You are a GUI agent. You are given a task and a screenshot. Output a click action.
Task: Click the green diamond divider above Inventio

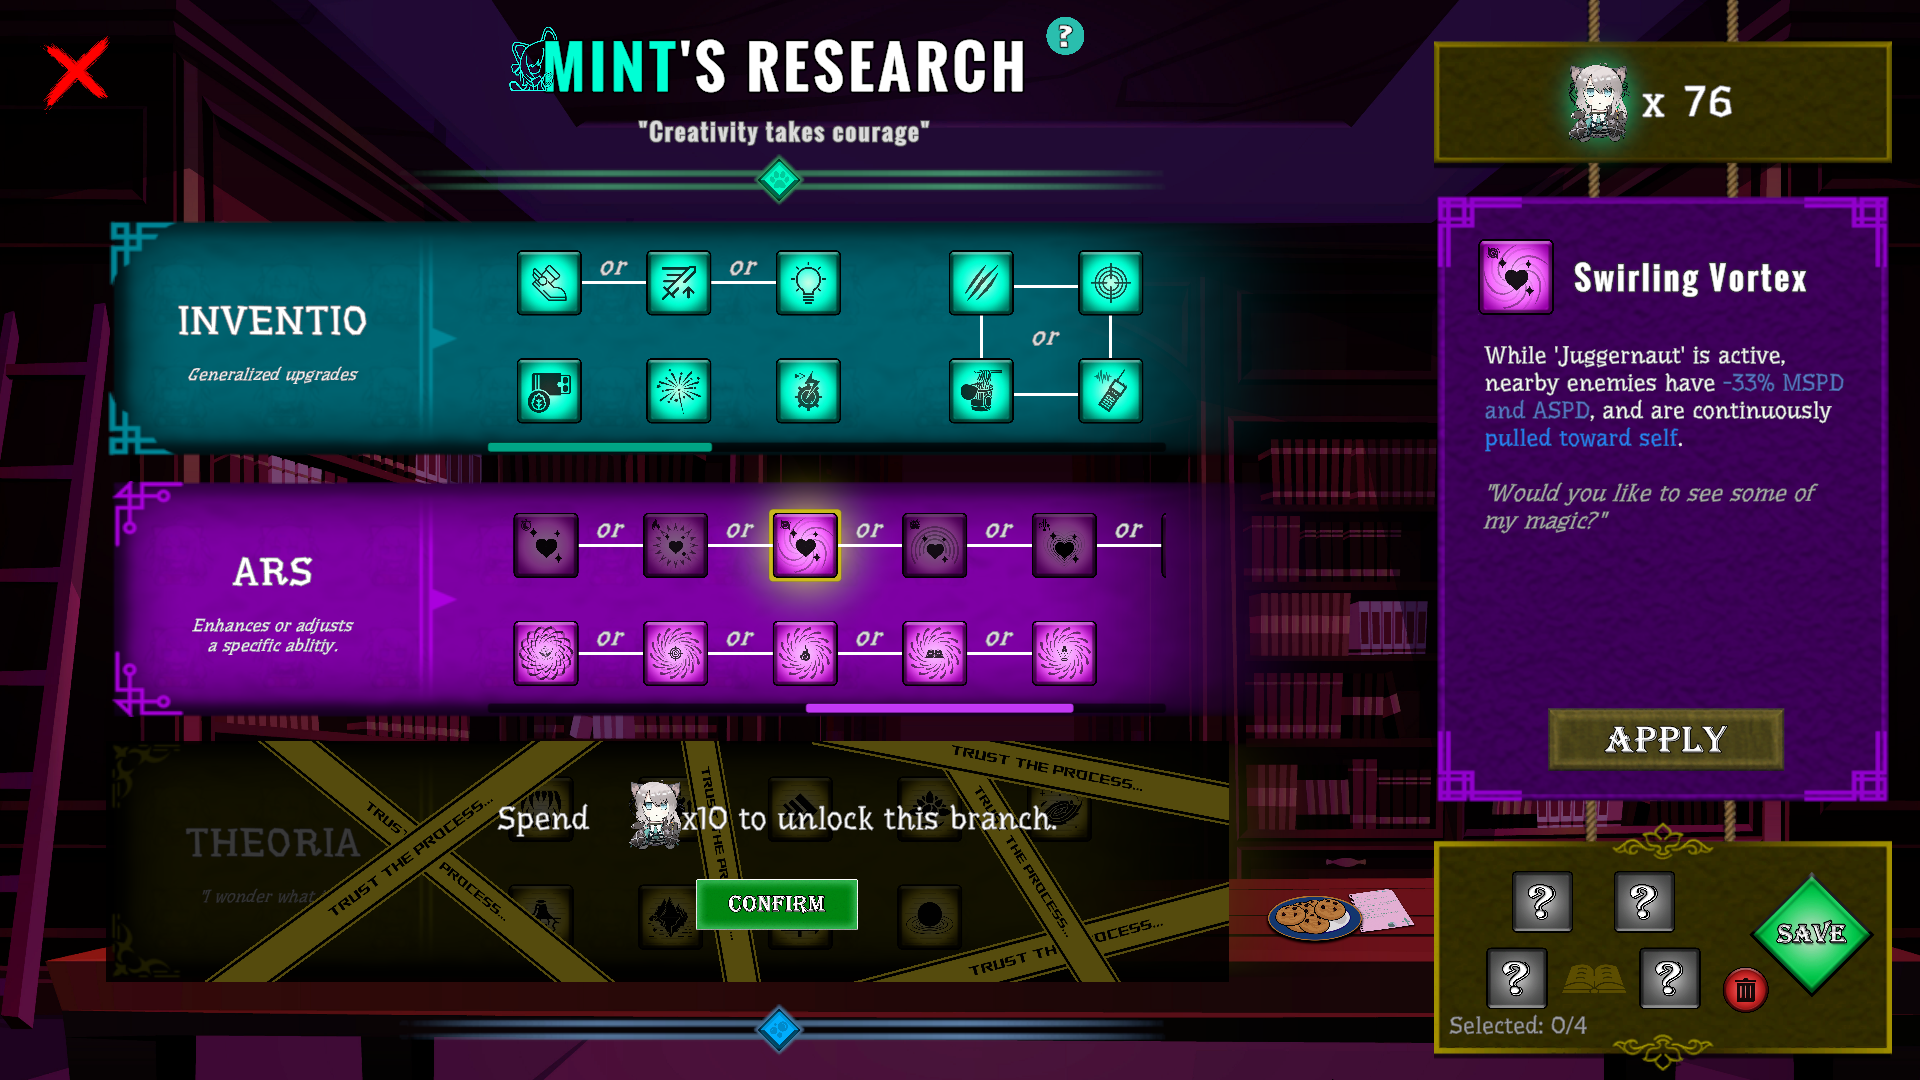(x=779, y=181)
